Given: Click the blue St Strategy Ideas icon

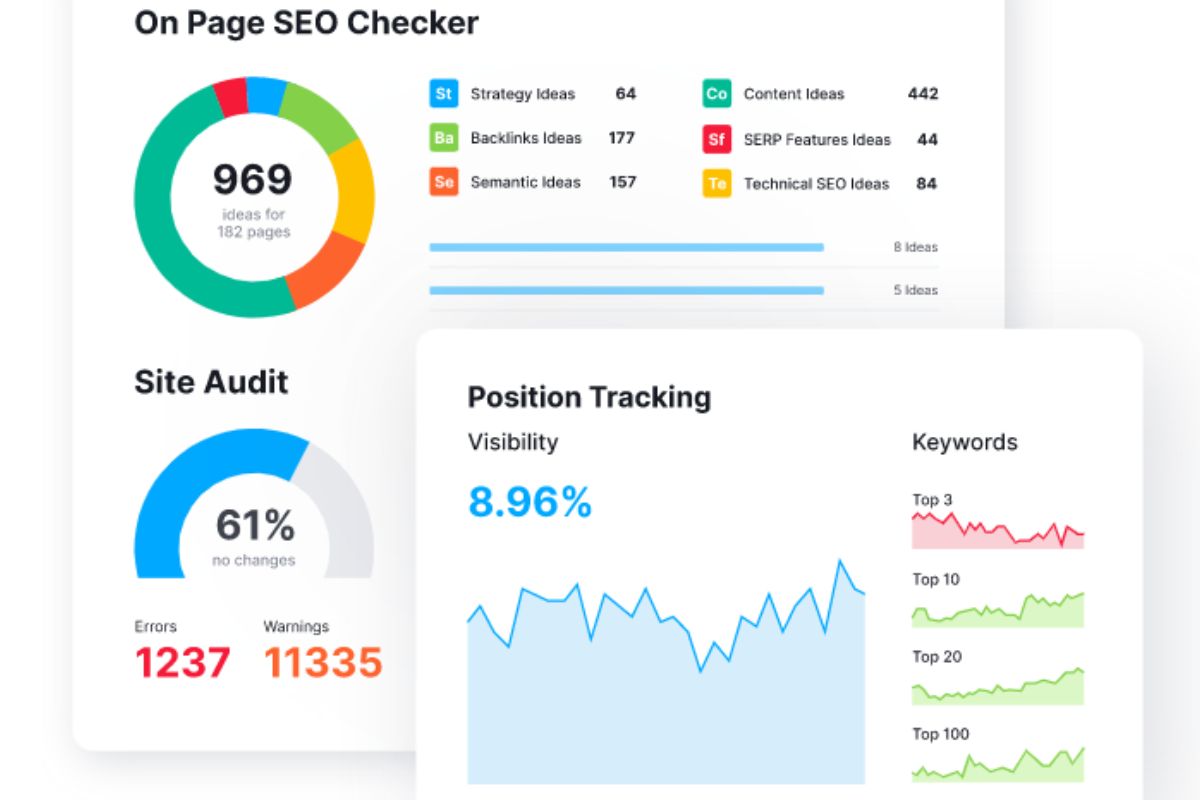Looking at the screenshot, I should 444,94.
